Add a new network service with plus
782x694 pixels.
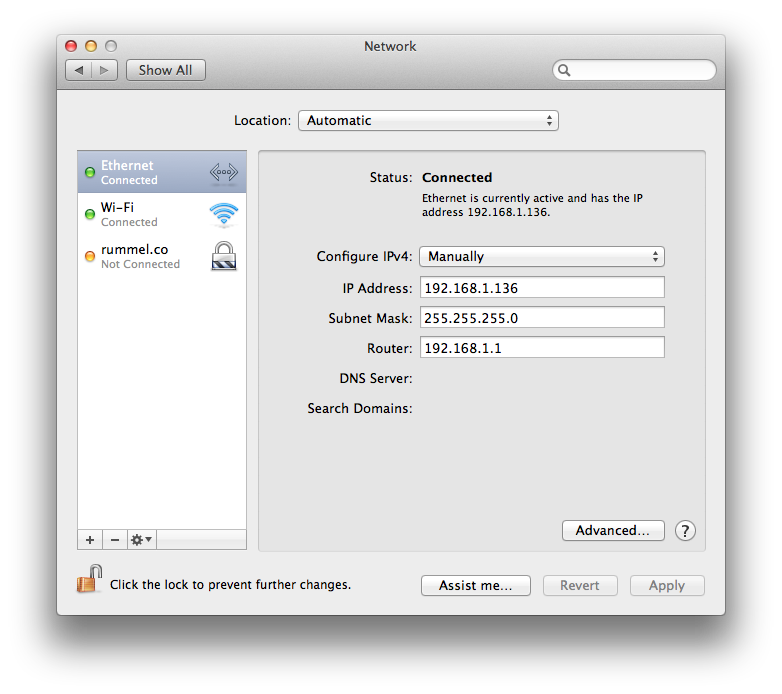coord(90,540)
